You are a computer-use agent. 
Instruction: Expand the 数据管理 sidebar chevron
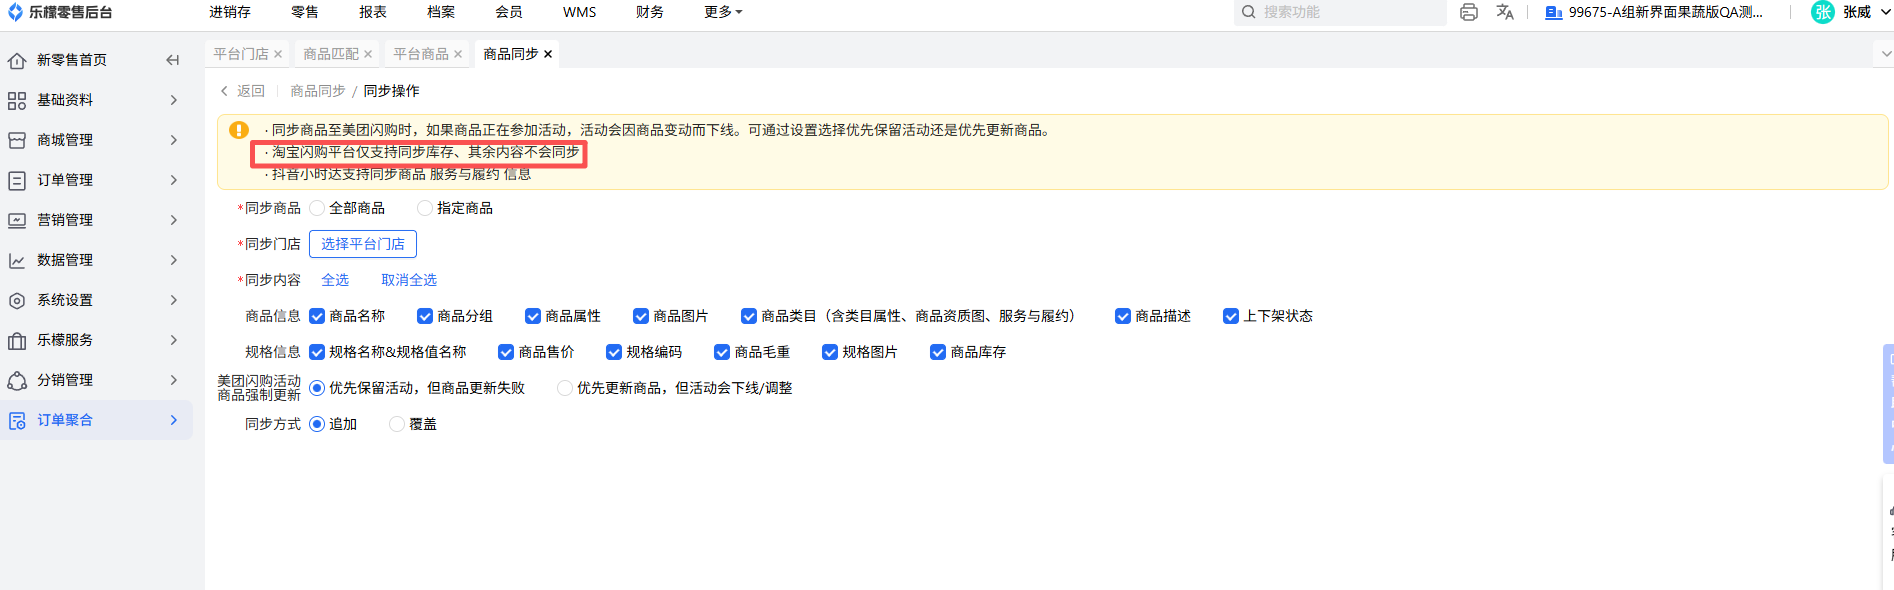coord(174,260)
